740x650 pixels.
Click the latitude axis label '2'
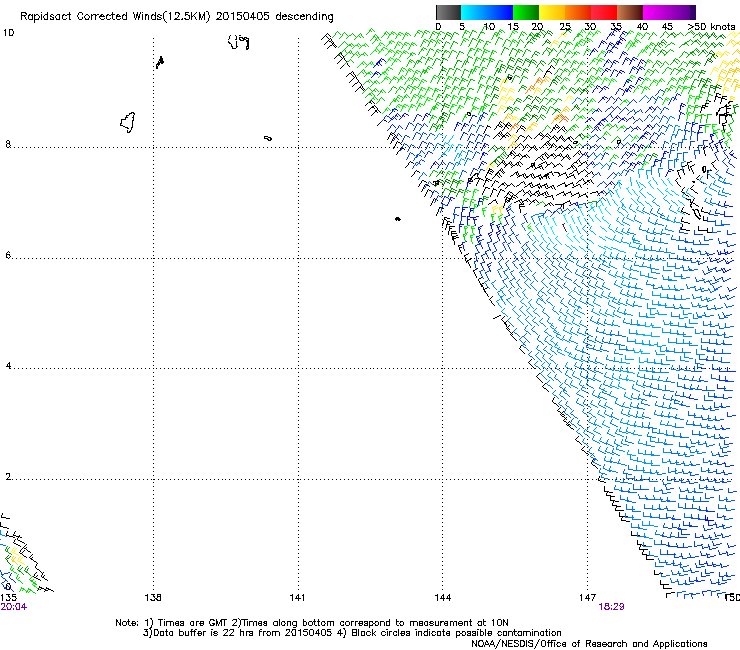8,477
